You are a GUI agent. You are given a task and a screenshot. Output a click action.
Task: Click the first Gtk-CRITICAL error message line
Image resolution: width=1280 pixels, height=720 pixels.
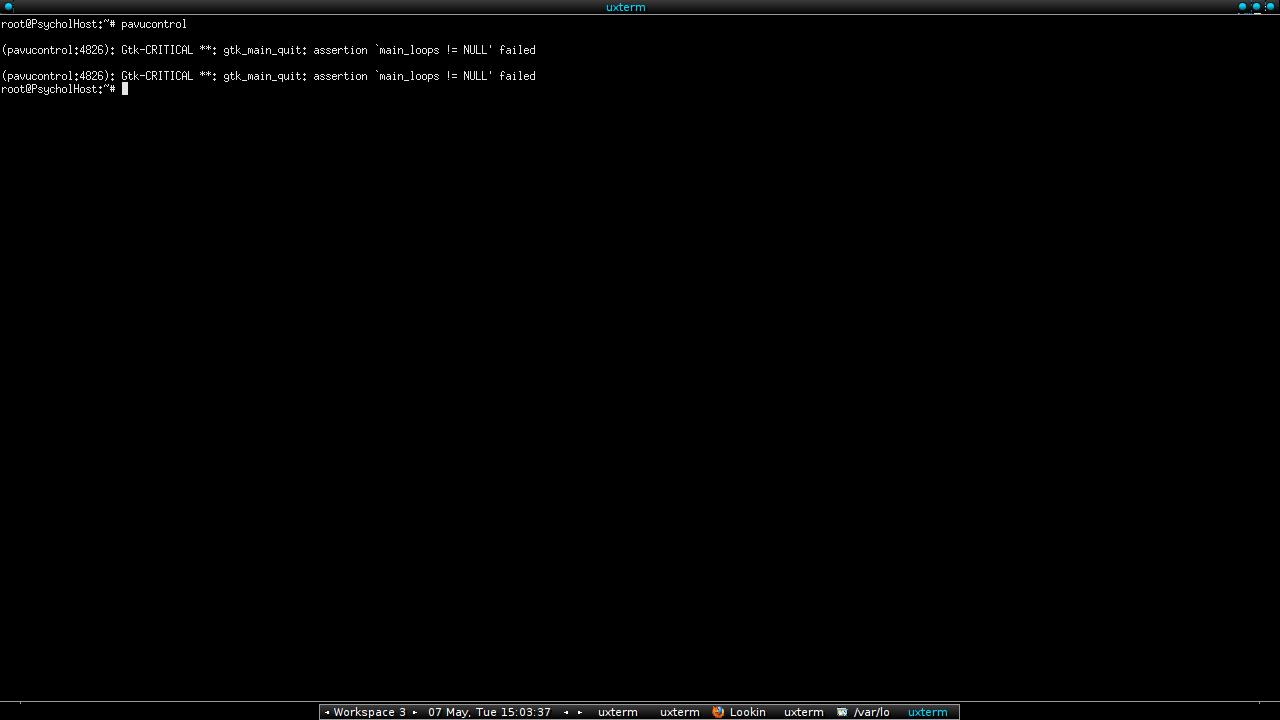(268, 50)
